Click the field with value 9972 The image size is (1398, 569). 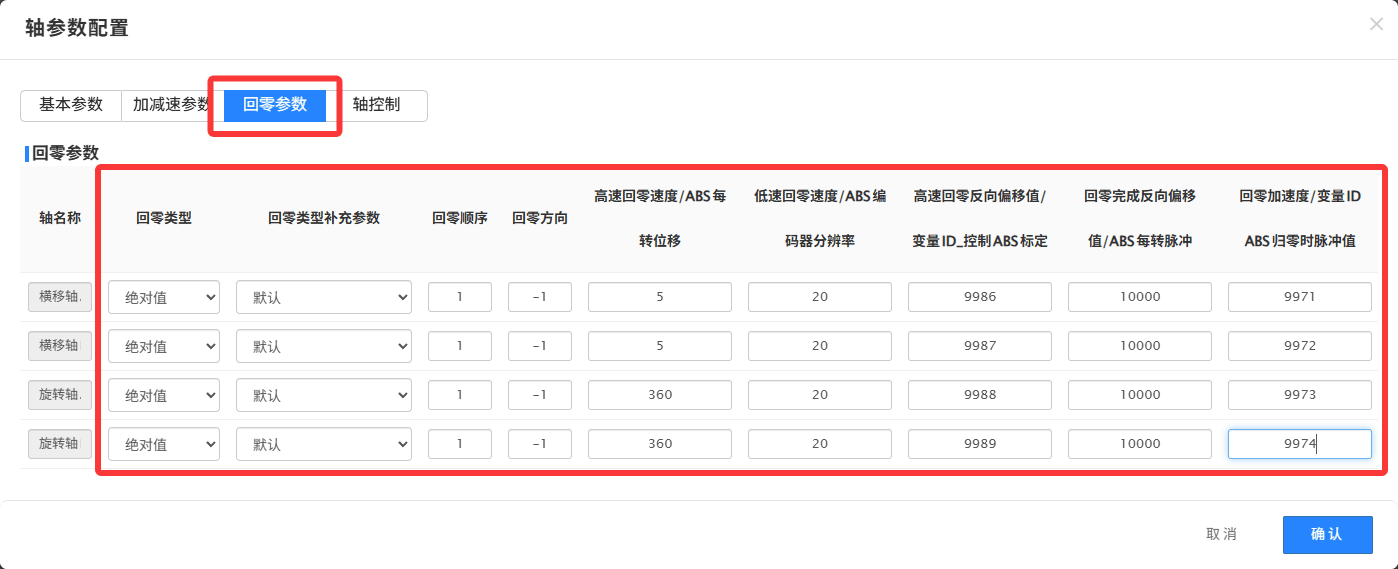tap(1299, 346)
